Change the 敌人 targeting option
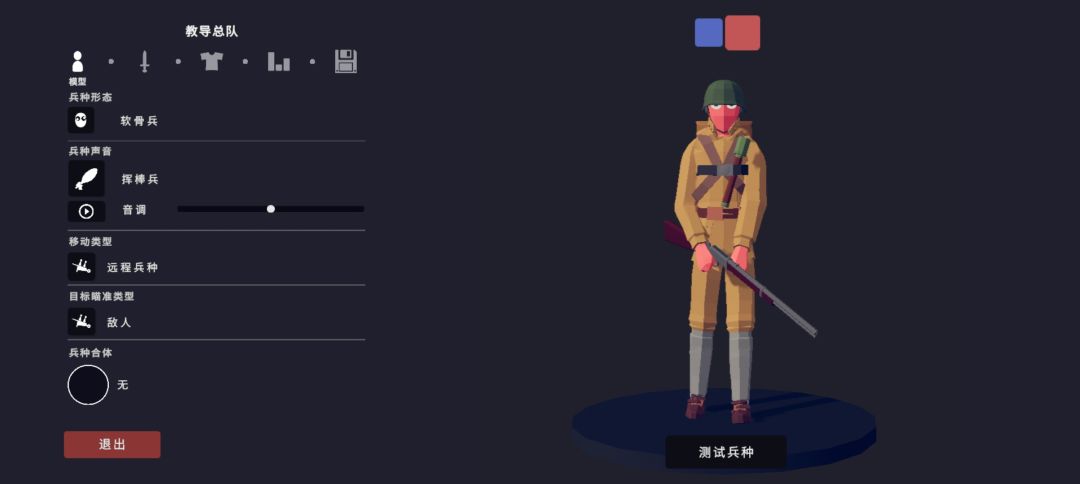 coord(118,322)
